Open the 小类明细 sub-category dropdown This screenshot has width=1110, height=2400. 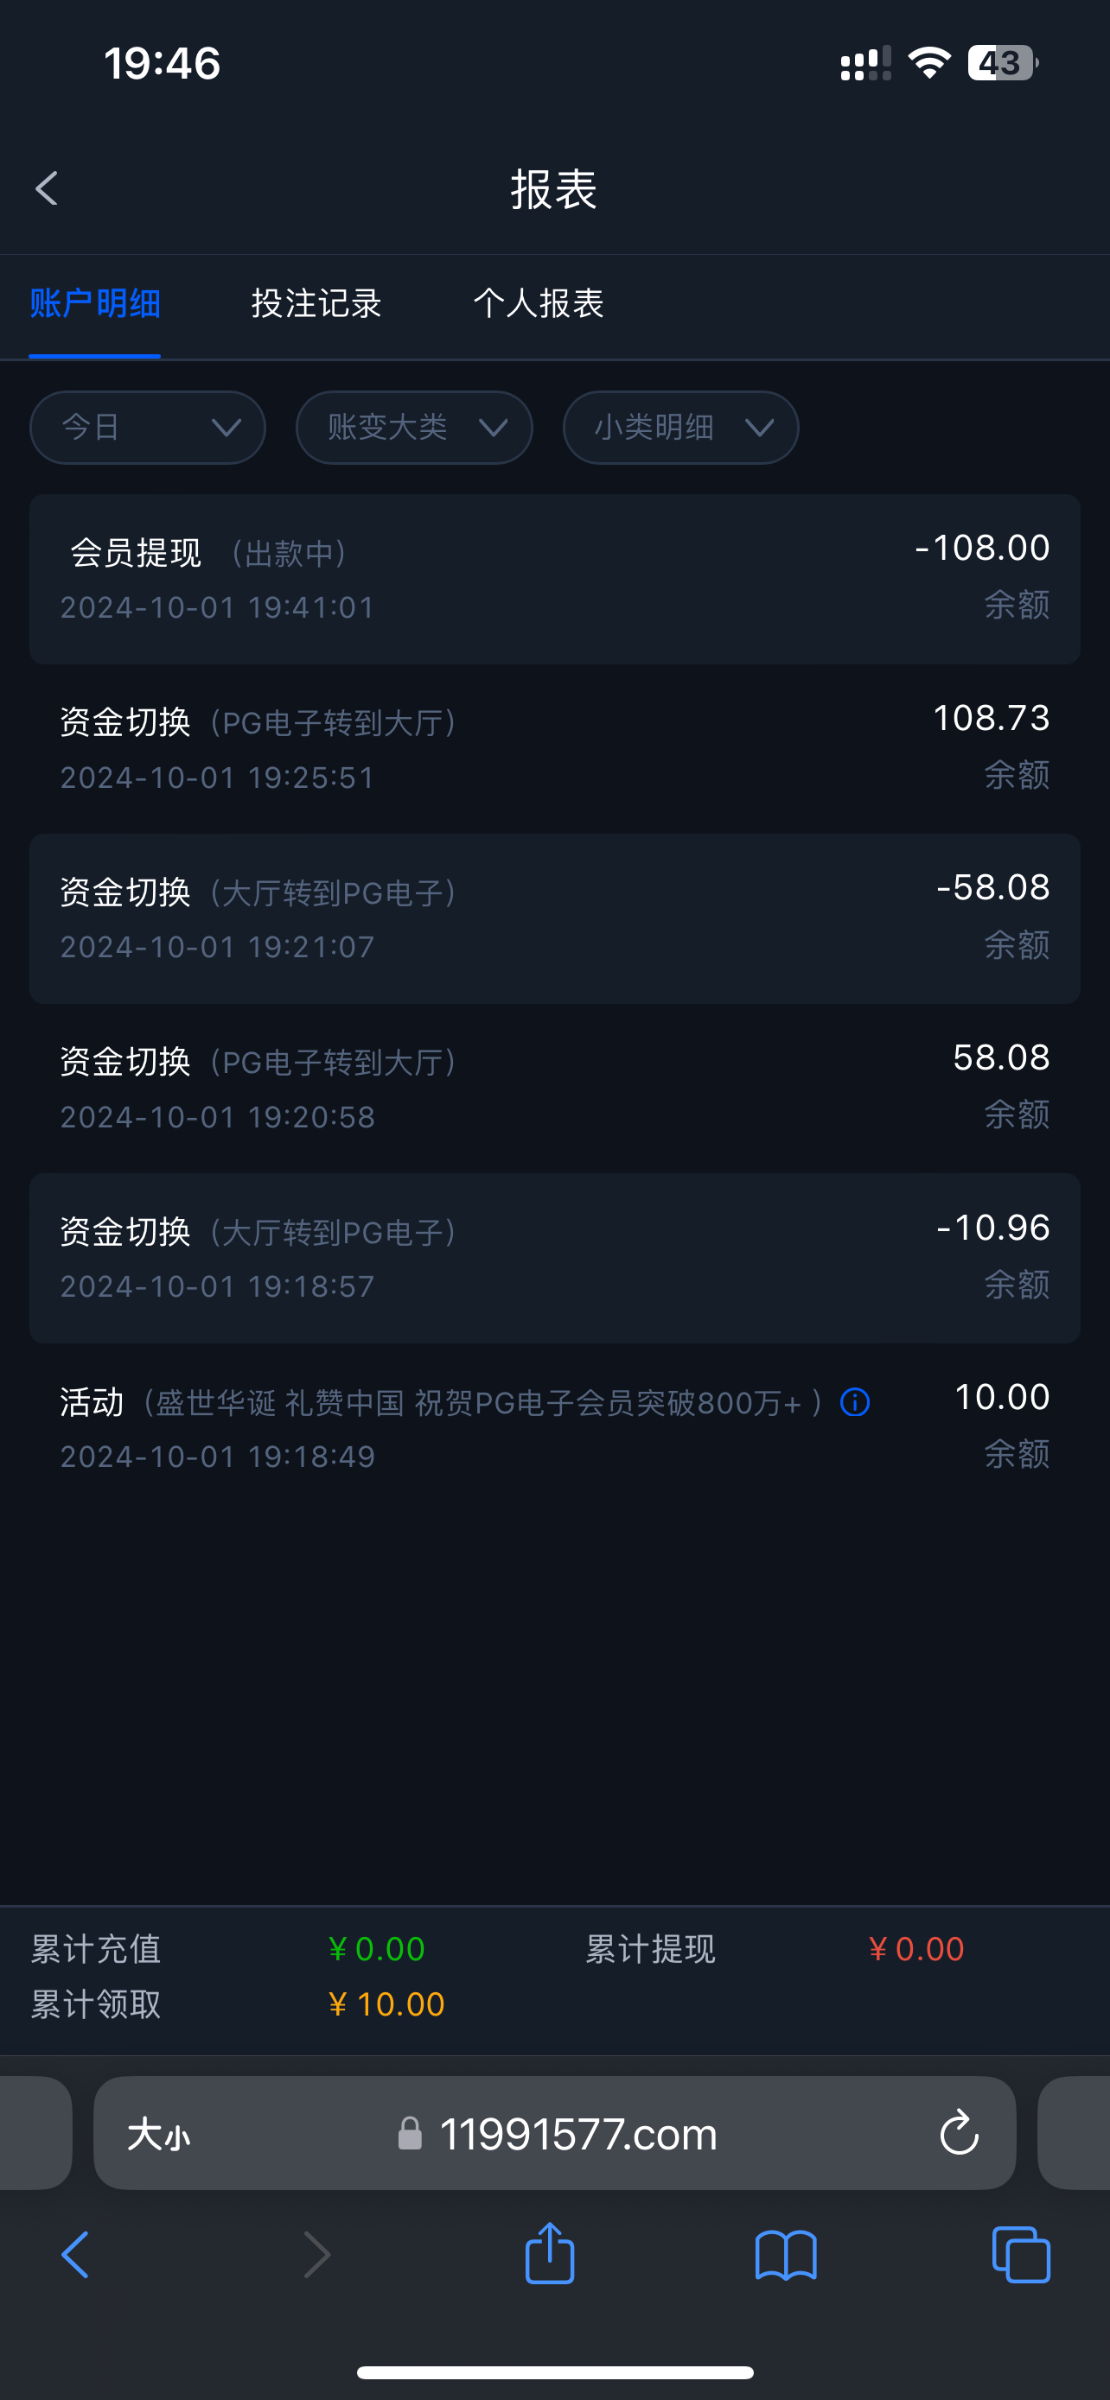click(x=681, y=428)
